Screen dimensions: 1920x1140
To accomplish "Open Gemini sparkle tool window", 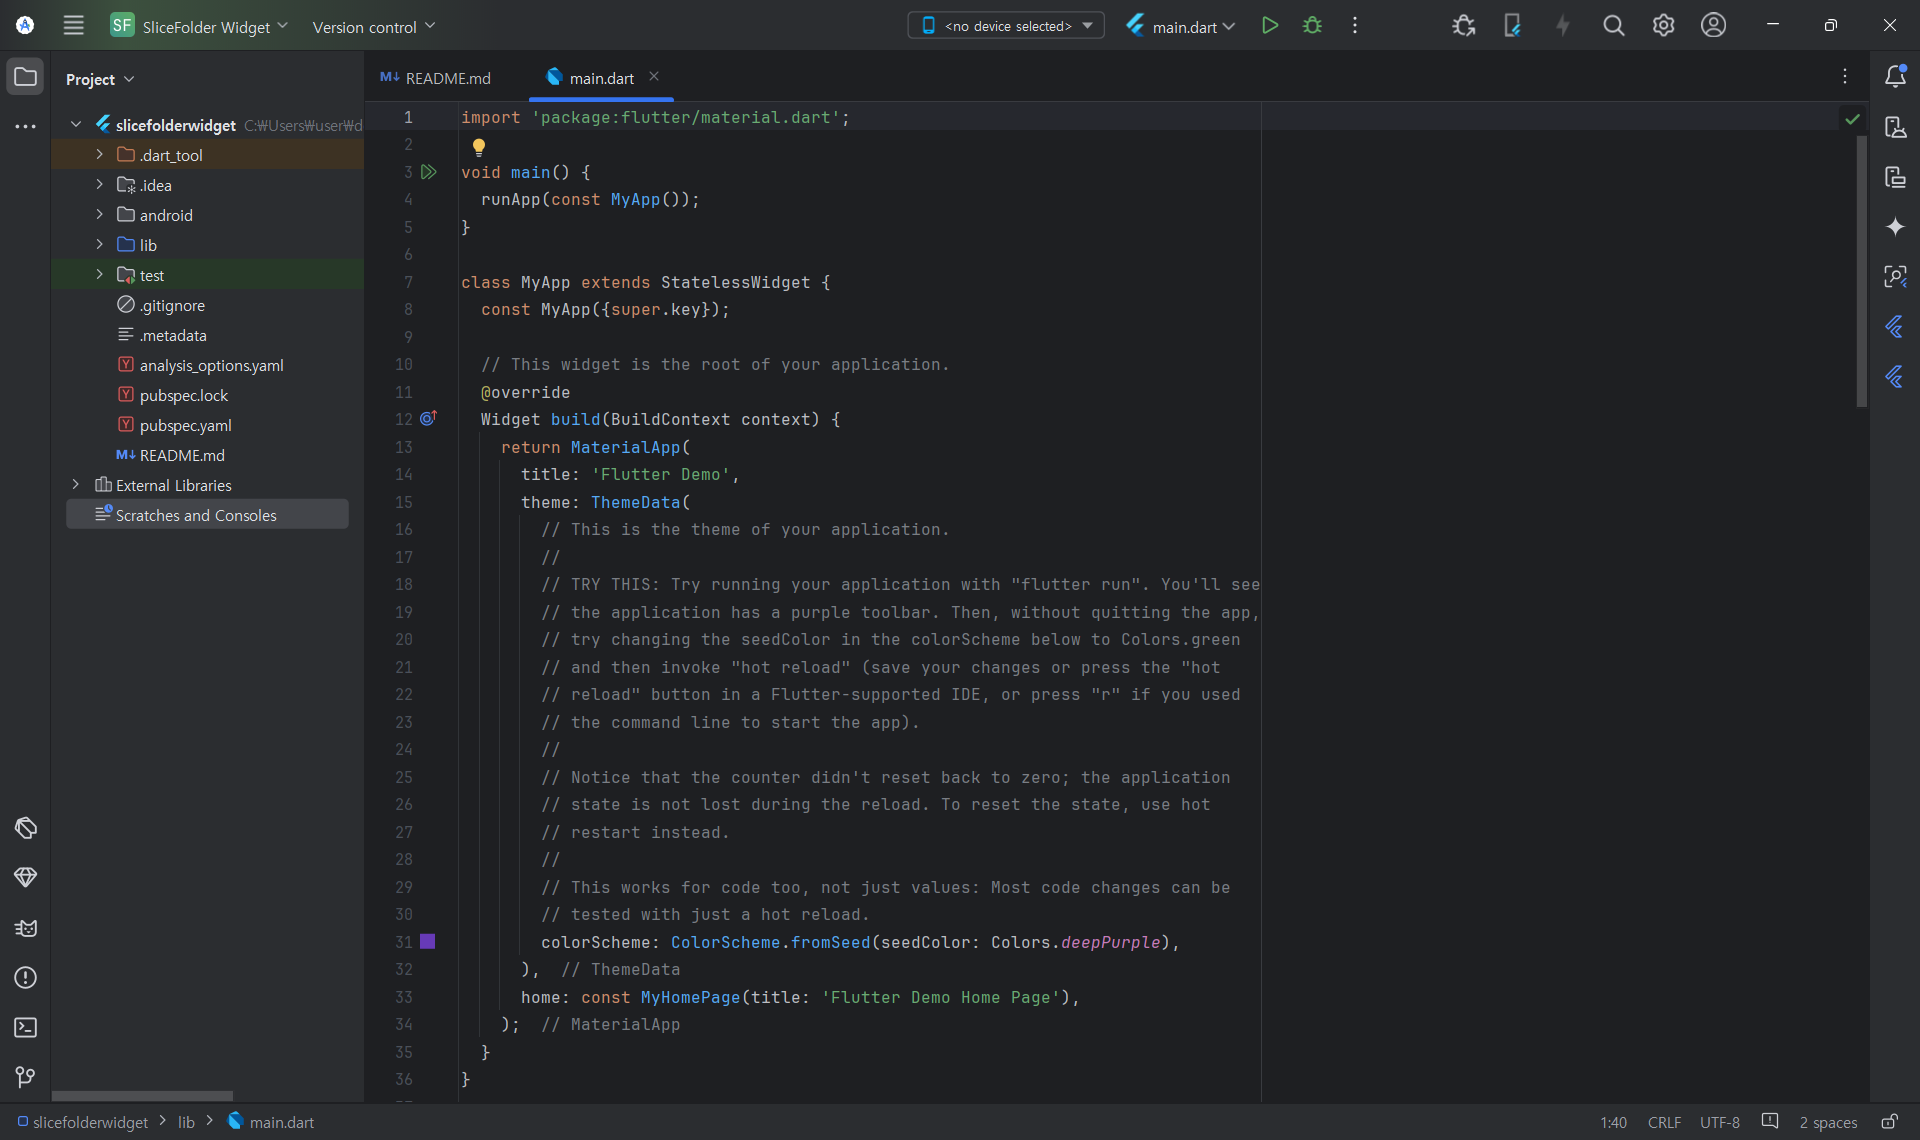I will click(1895, 227).
